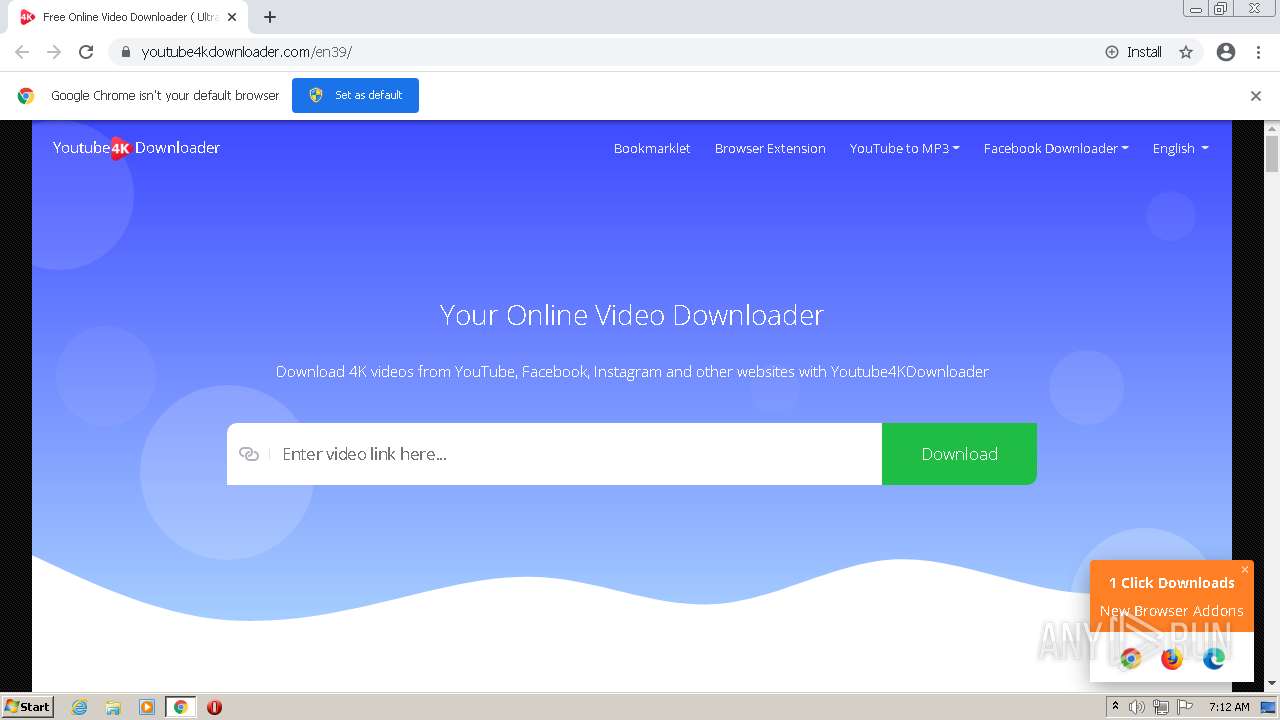Show hidden tray icons arrow
1280x720 pixels.
pyautogui.click(x=1115, y=707)
